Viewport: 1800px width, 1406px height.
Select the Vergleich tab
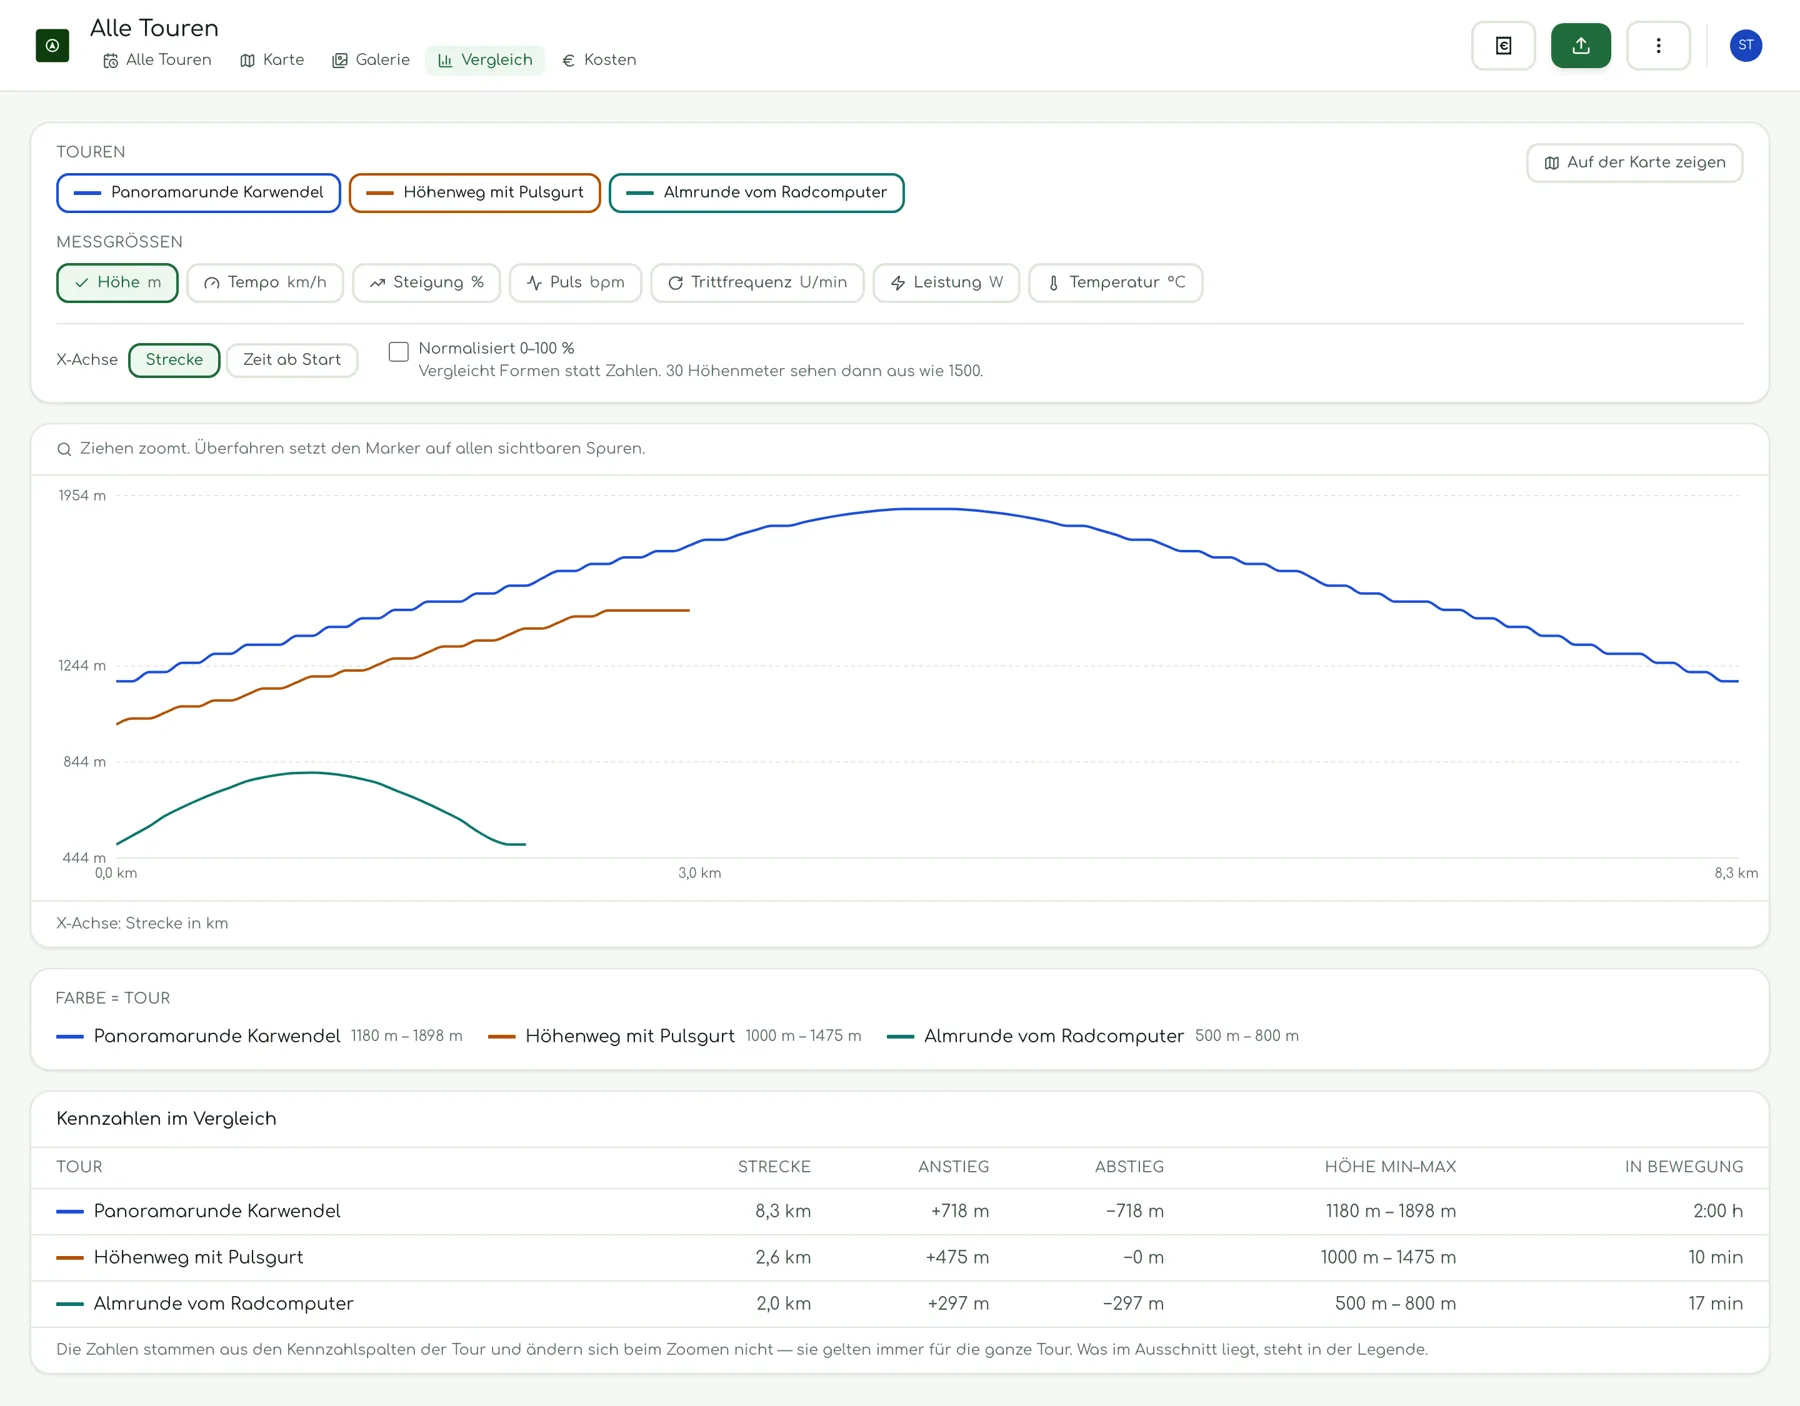click(x=485, y=60)
